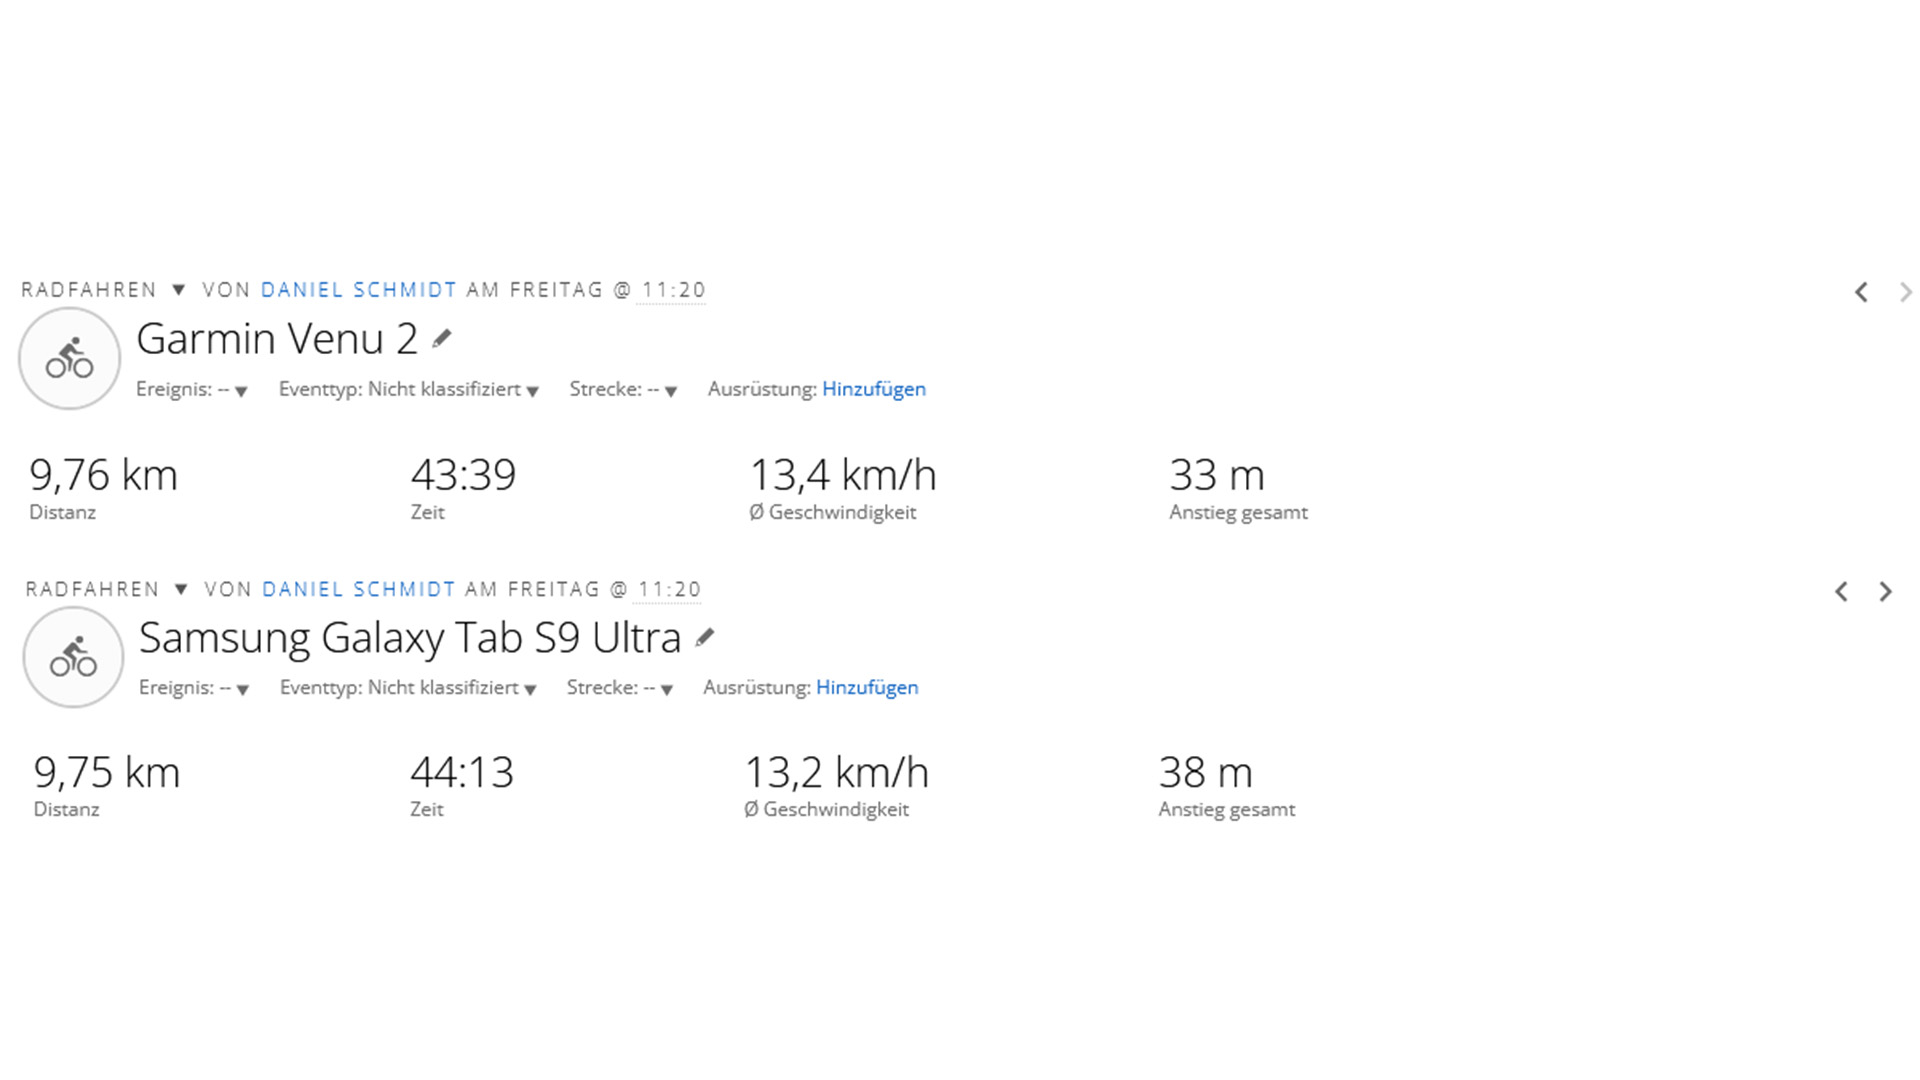The height and width of the screenshot is (1080, 1920).
Task: Open the Radfahren activity type dropdown for Samsung Galaxy Tab
Action: (181, 589)
